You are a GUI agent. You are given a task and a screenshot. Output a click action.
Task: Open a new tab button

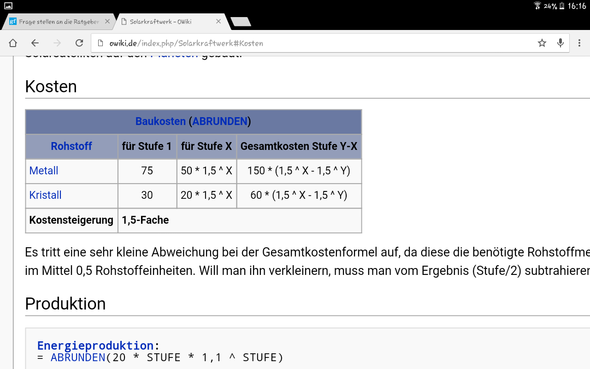point(241,21)
